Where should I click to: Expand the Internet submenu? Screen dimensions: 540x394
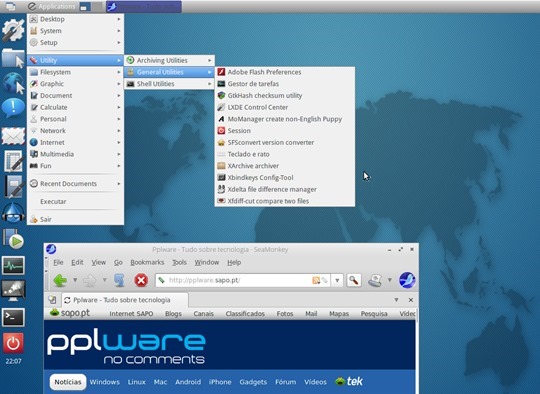coord(75,142)
